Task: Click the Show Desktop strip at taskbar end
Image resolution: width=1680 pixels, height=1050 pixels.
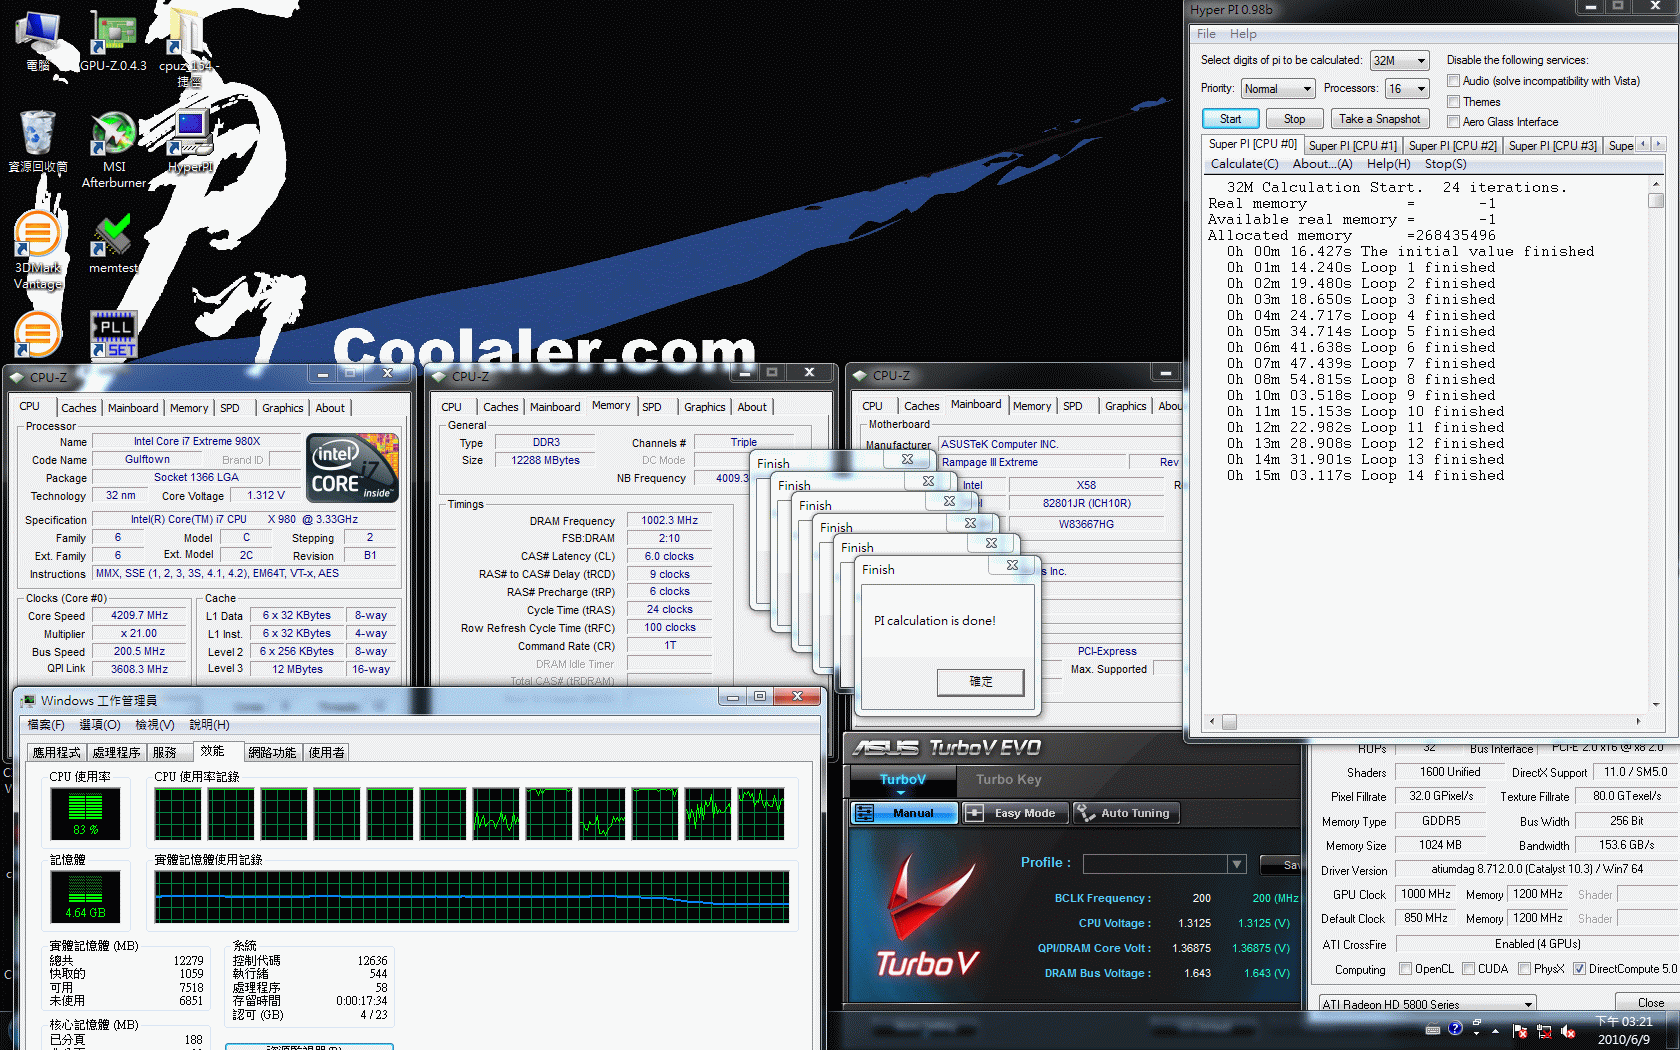Action: pos(1673,1031)
